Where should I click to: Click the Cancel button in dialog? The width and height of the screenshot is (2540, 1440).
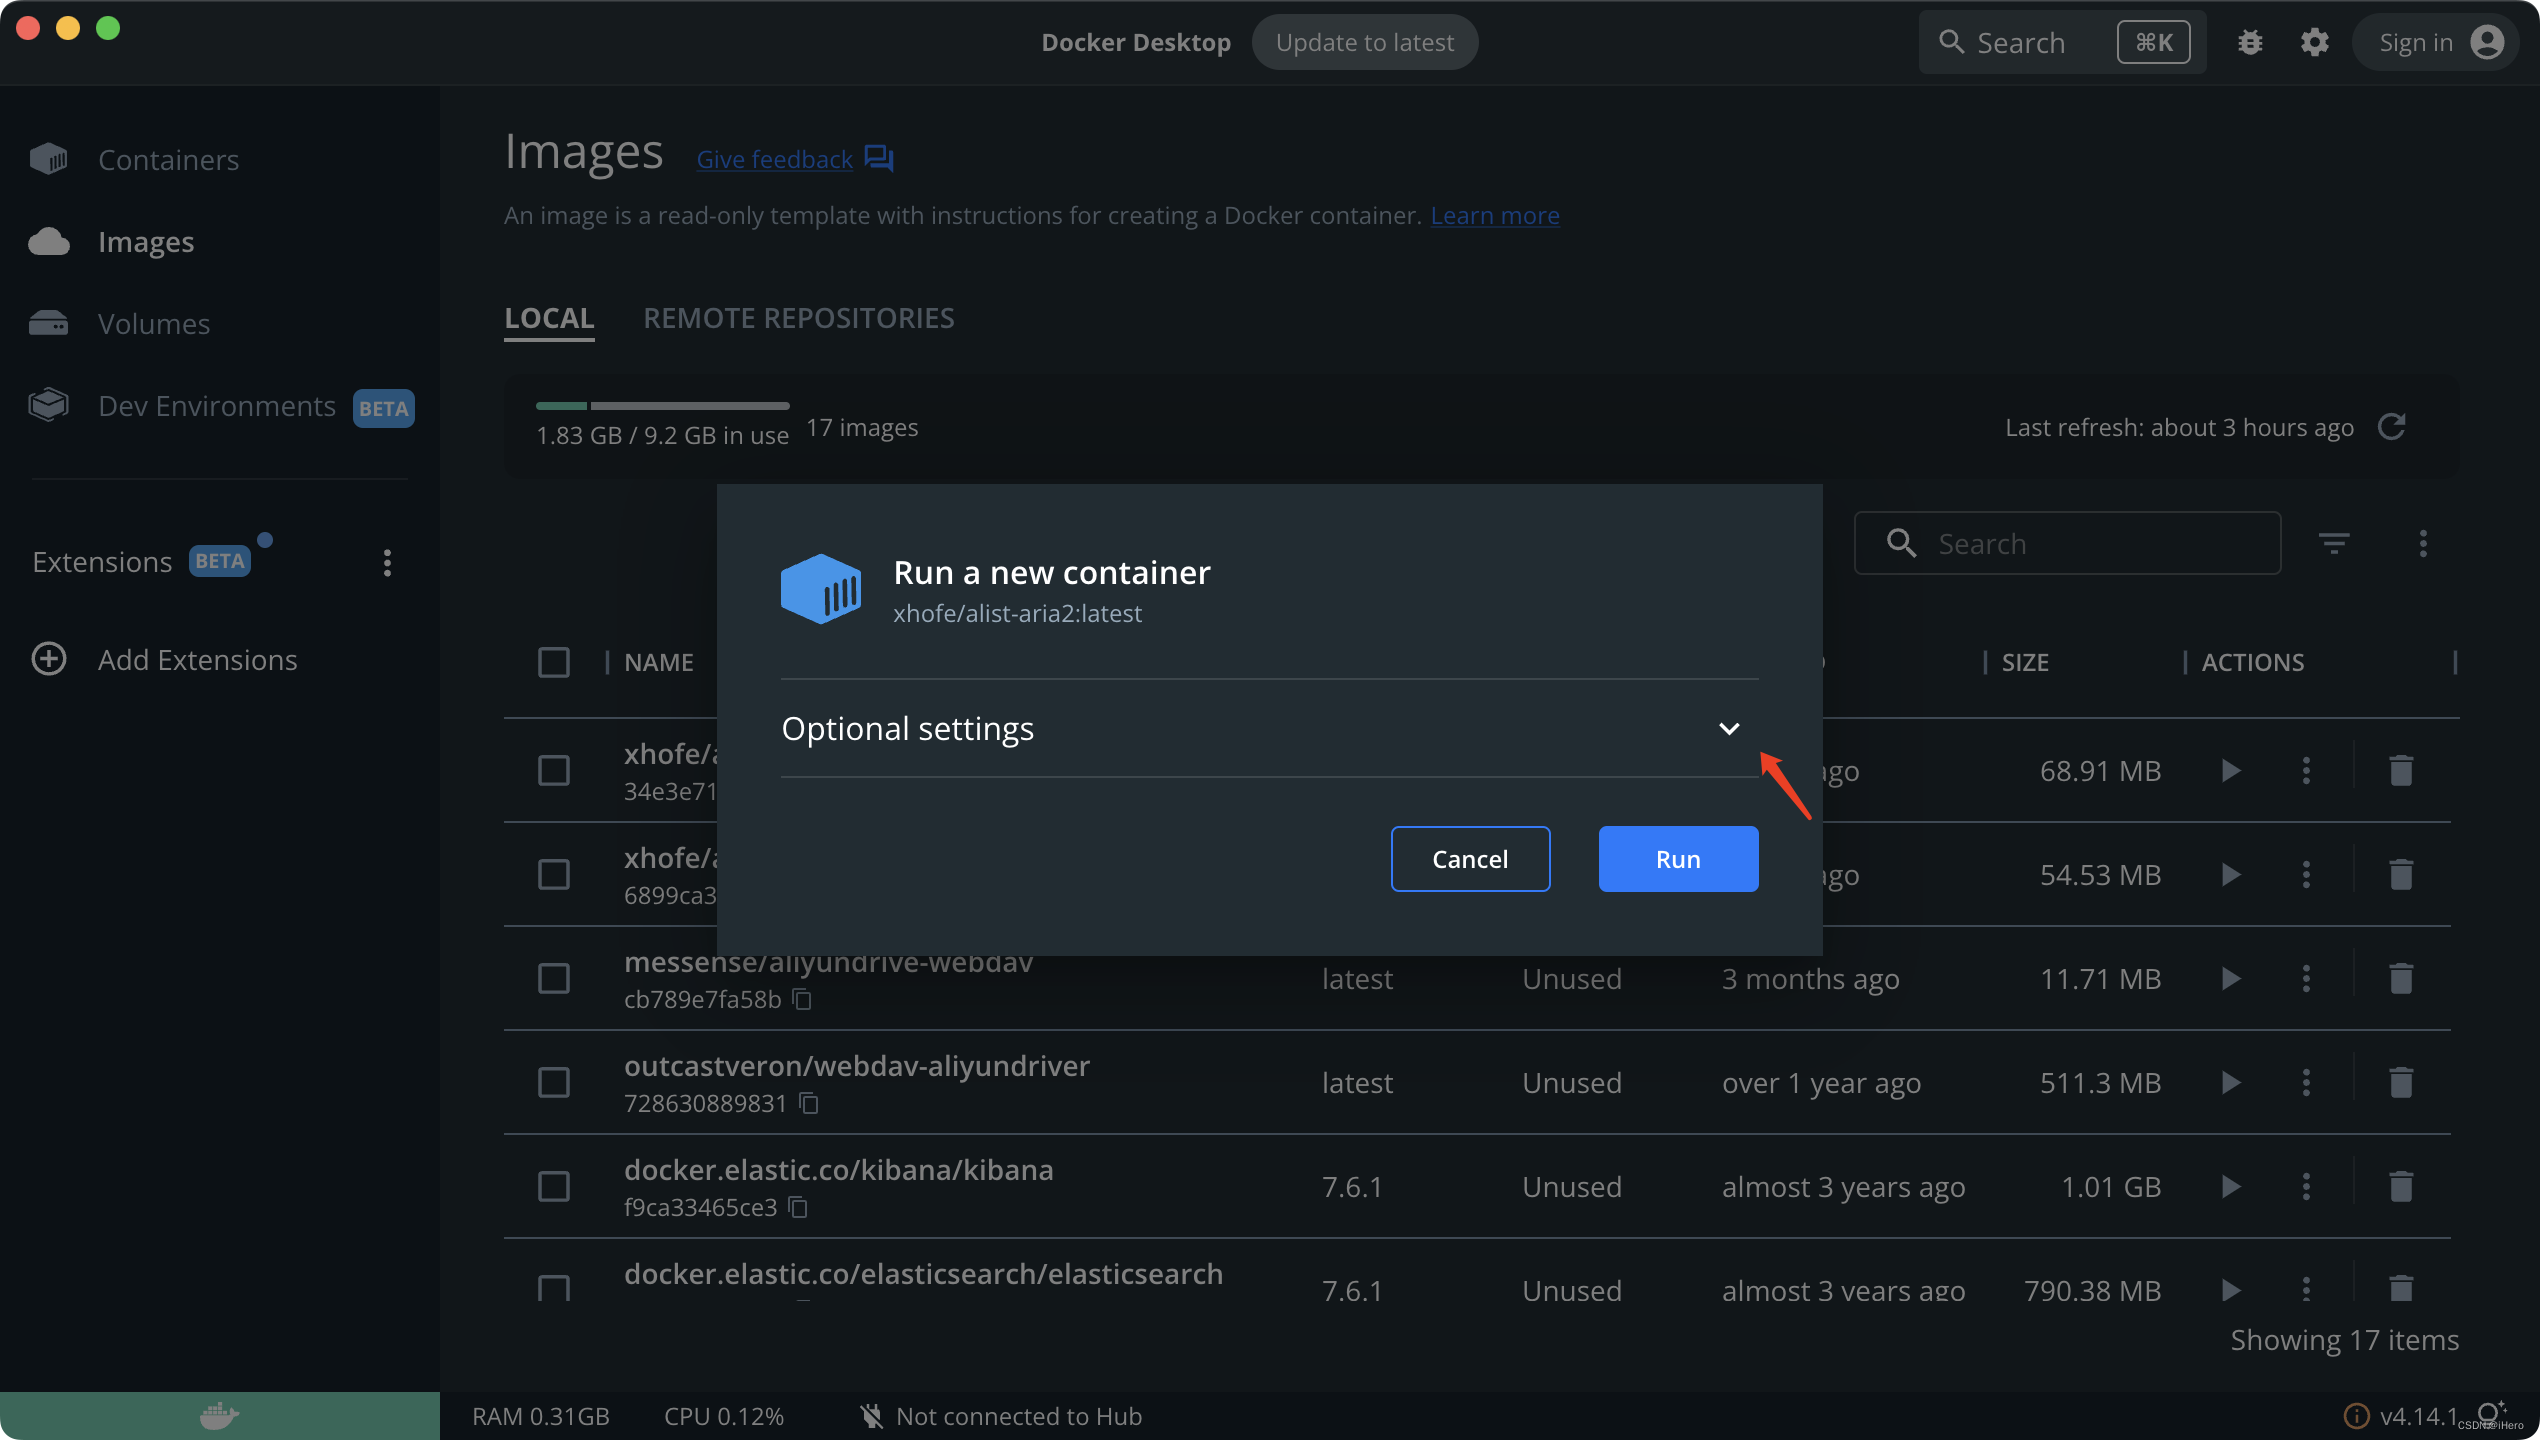pos(1470,858)
